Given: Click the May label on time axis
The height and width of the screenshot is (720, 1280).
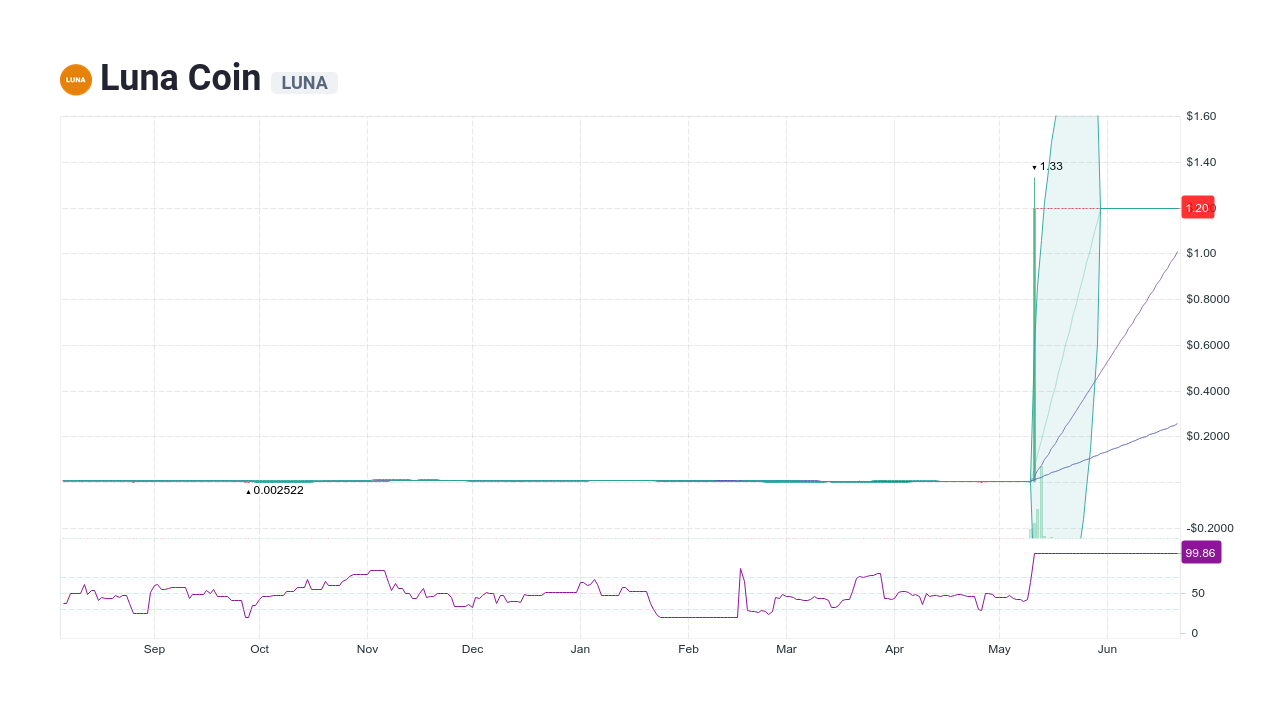Looking at the screenshot, I should [x=999, y=649].
